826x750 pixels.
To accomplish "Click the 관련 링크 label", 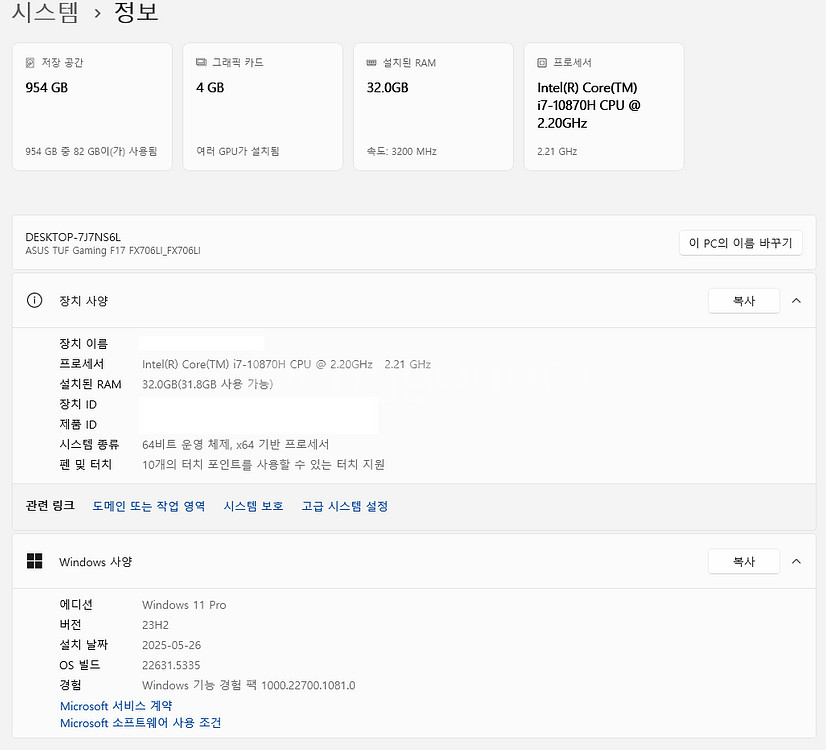I will (50, 506).
